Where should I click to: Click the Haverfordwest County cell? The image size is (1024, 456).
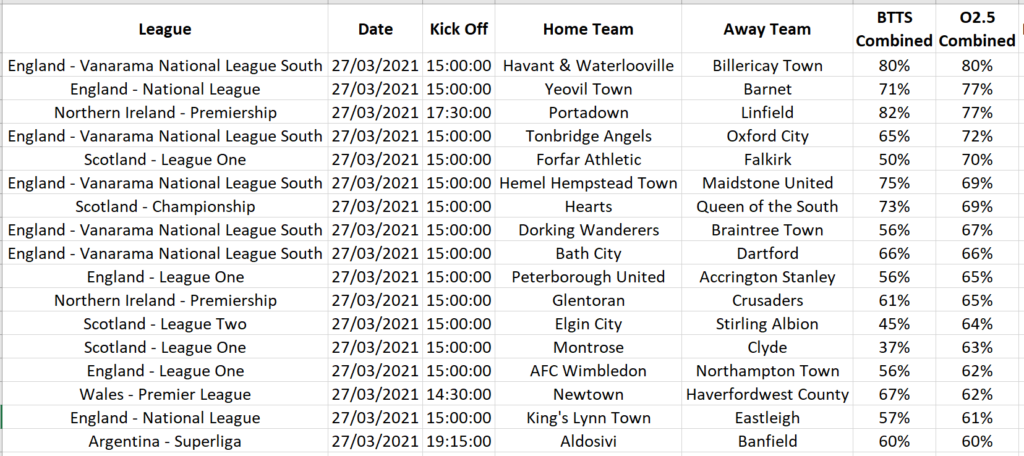[767, 394]
